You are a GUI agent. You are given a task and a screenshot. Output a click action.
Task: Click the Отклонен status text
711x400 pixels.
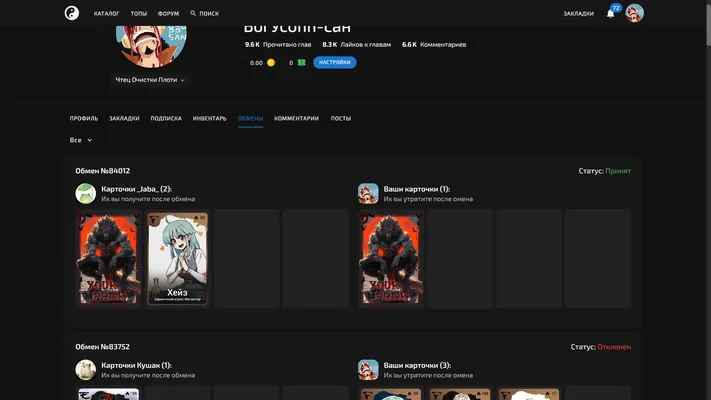[614, 347]
